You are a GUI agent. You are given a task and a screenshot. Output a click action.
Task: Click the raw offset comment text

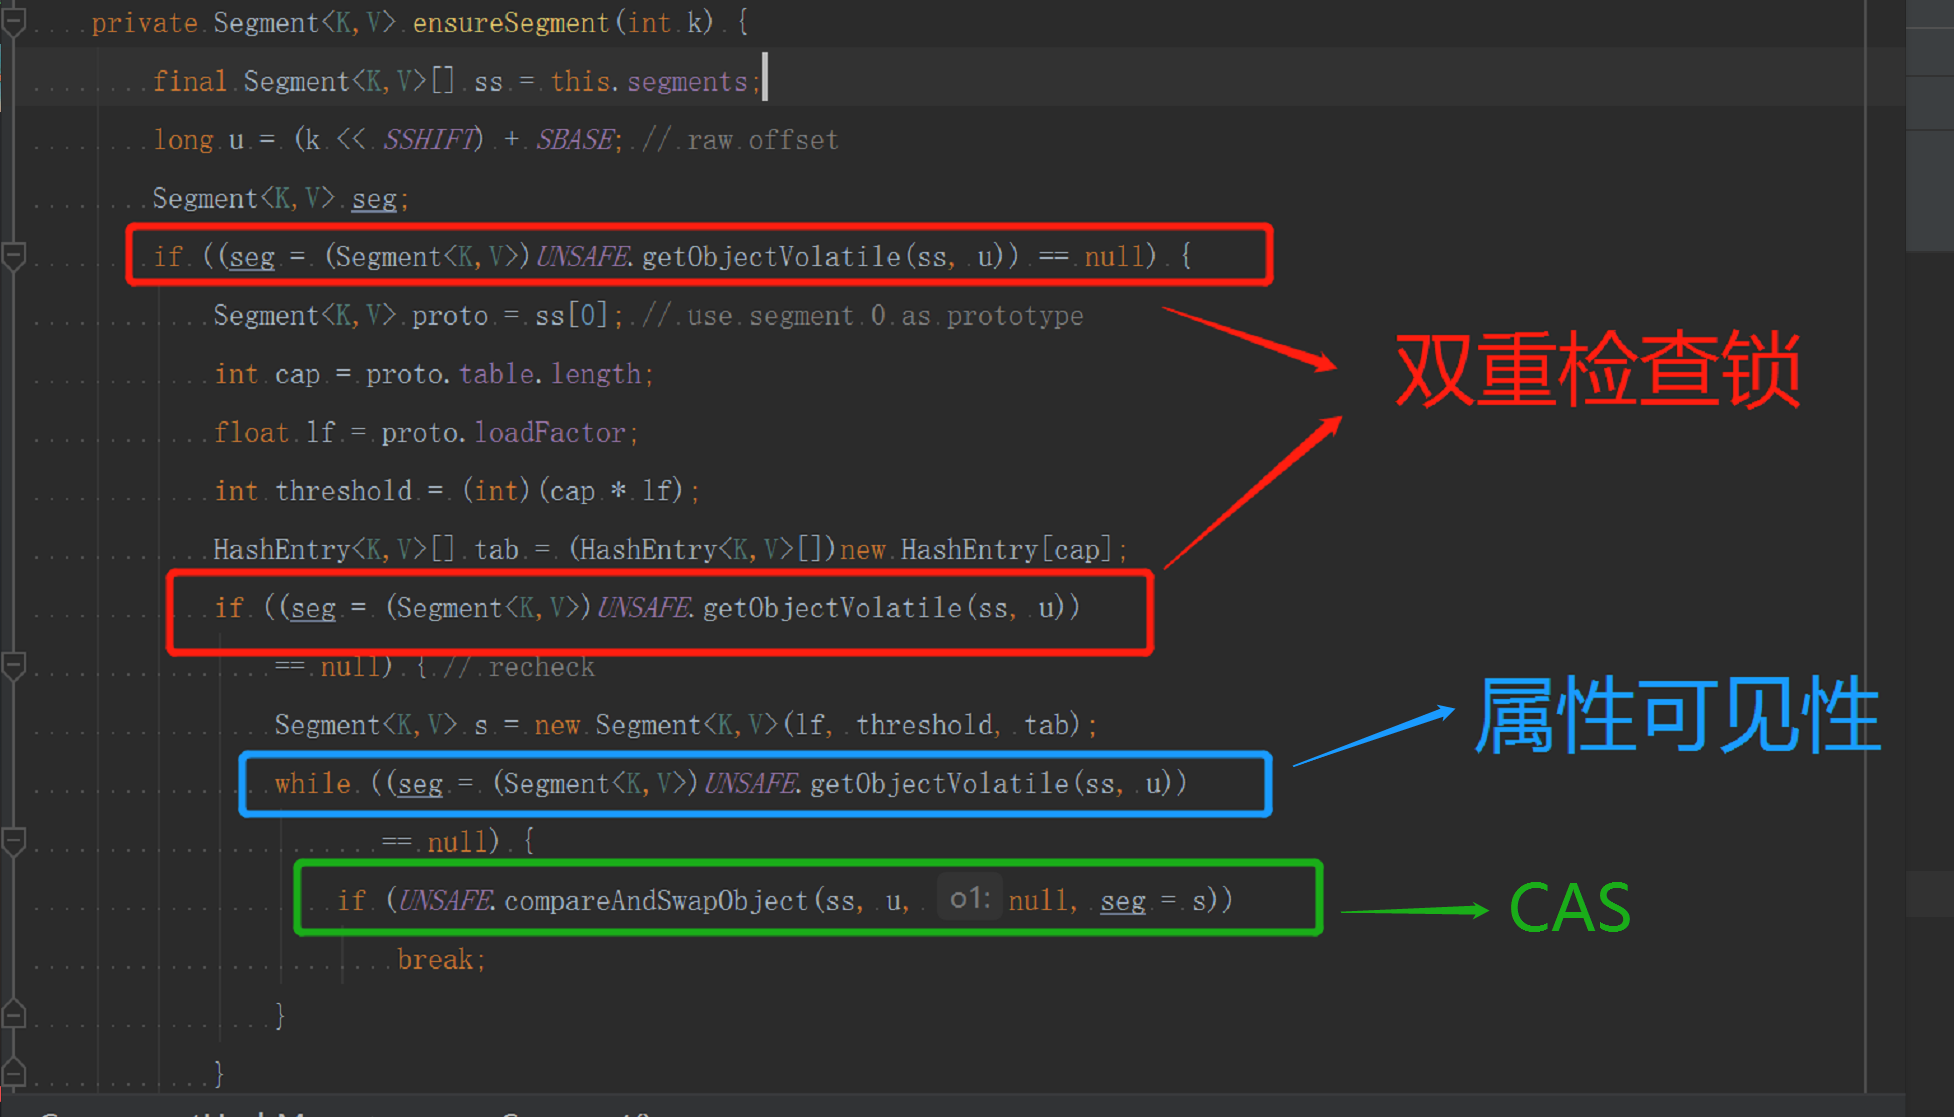point(762,140)
